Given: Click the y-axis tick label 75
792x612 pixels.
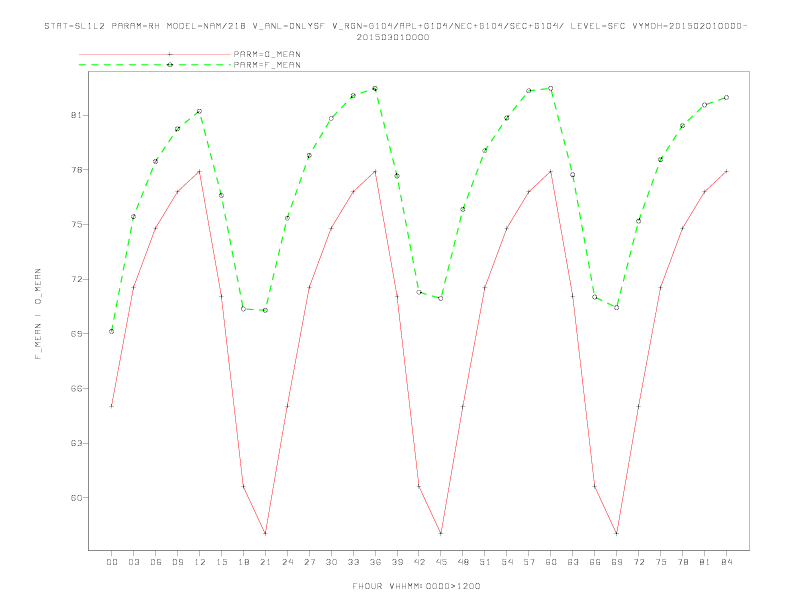Looking at the screenshot, I should tap(76, 224).
